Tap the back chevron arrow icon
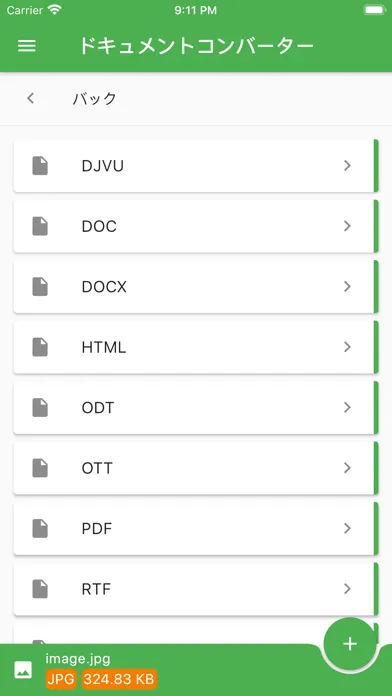392x696 pixels. (x=30, y=98)
